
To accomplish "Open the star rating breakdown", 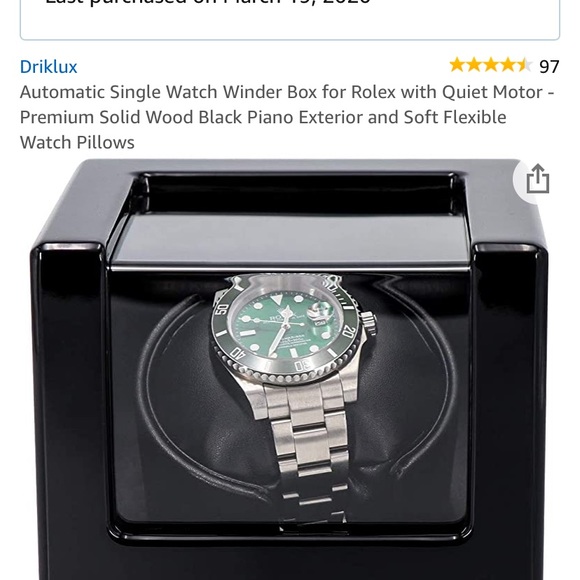I will pos(490,65).
